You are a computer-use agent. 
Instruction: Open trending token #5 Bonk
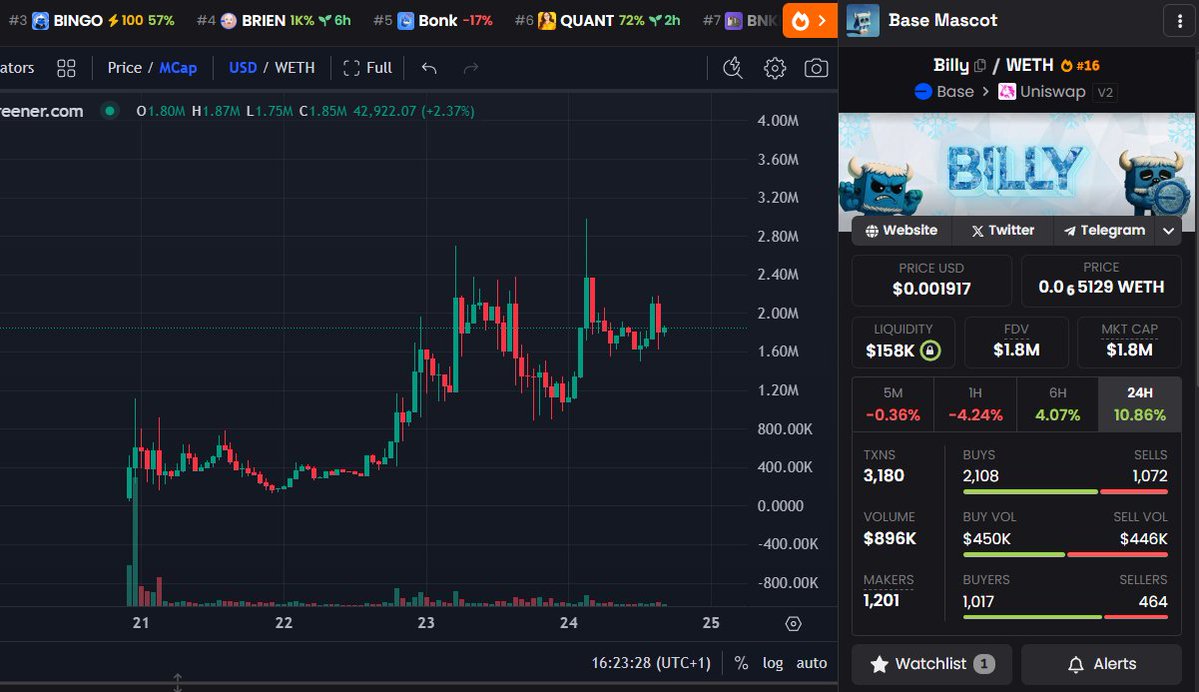coord(433,21)
